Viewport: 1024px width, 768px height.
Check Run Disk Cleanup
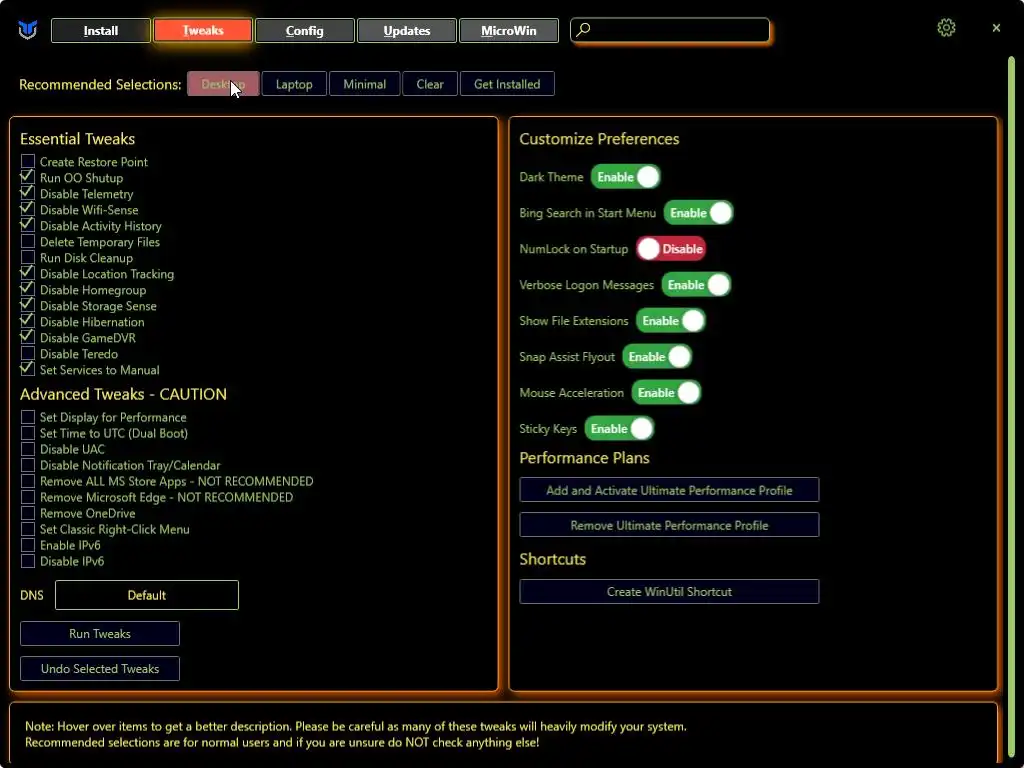pos(27,257)
